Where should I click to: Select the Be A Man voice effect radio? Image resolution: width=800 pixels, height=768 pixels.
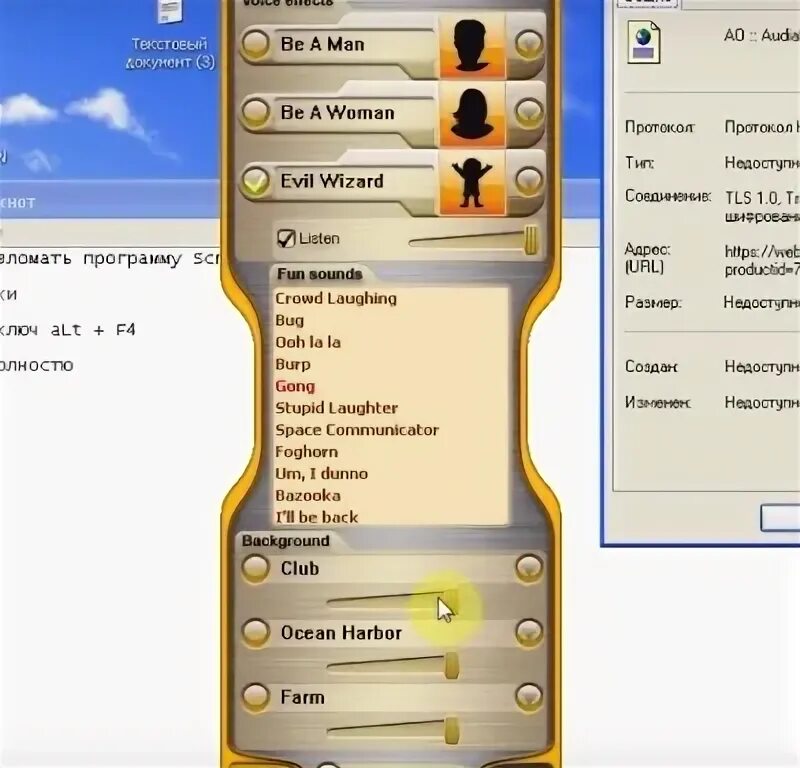256,44
